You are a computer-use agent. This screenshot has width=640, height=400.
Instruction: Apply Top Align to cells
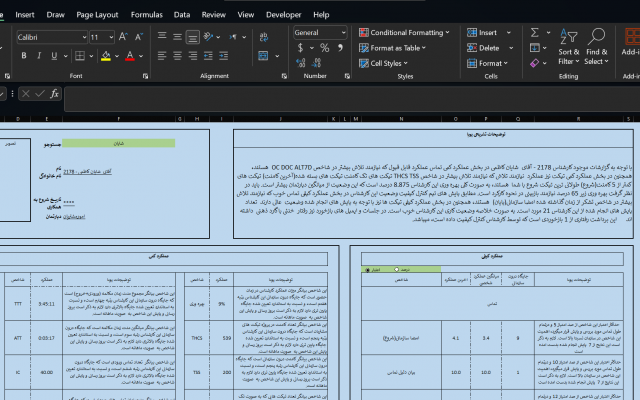[x=162, y=36]
